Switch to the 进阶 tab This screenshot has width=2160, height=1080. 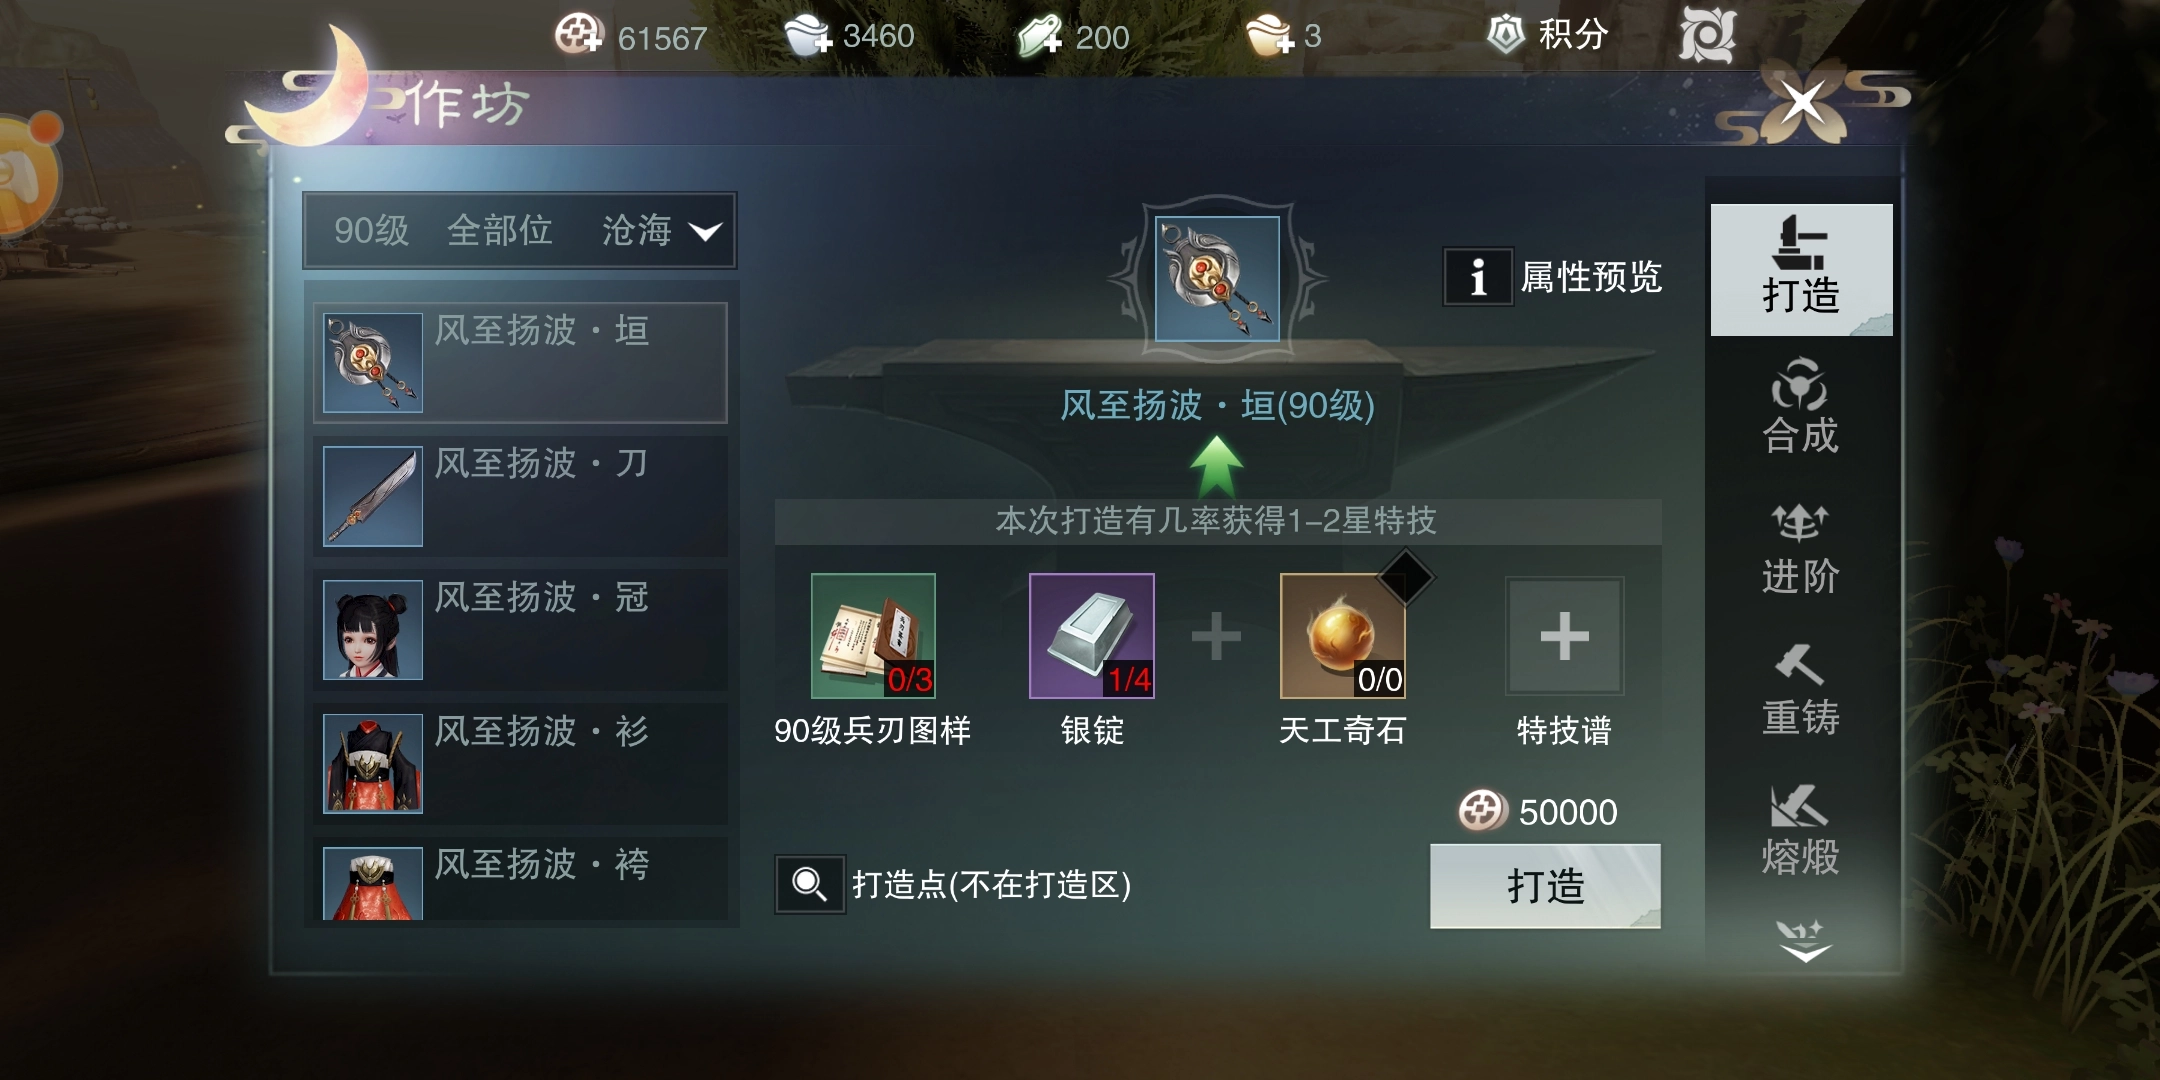tap(1801, 548)
